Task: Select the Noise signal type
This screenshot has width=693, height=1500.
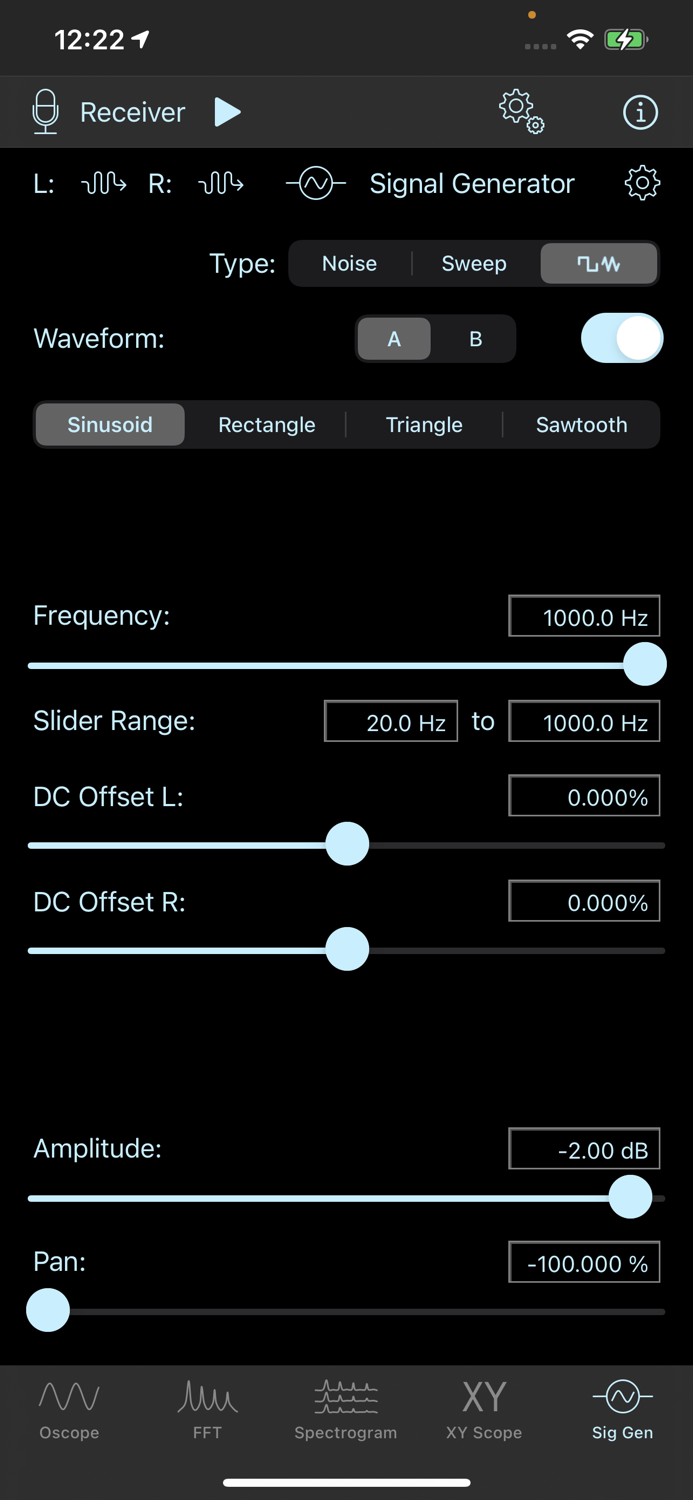Action: tap(348, 263)
